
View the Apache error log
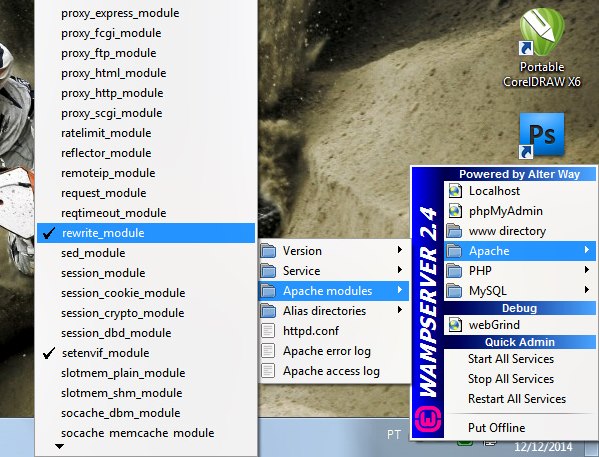pyautogui.click(x=334, y=351)
